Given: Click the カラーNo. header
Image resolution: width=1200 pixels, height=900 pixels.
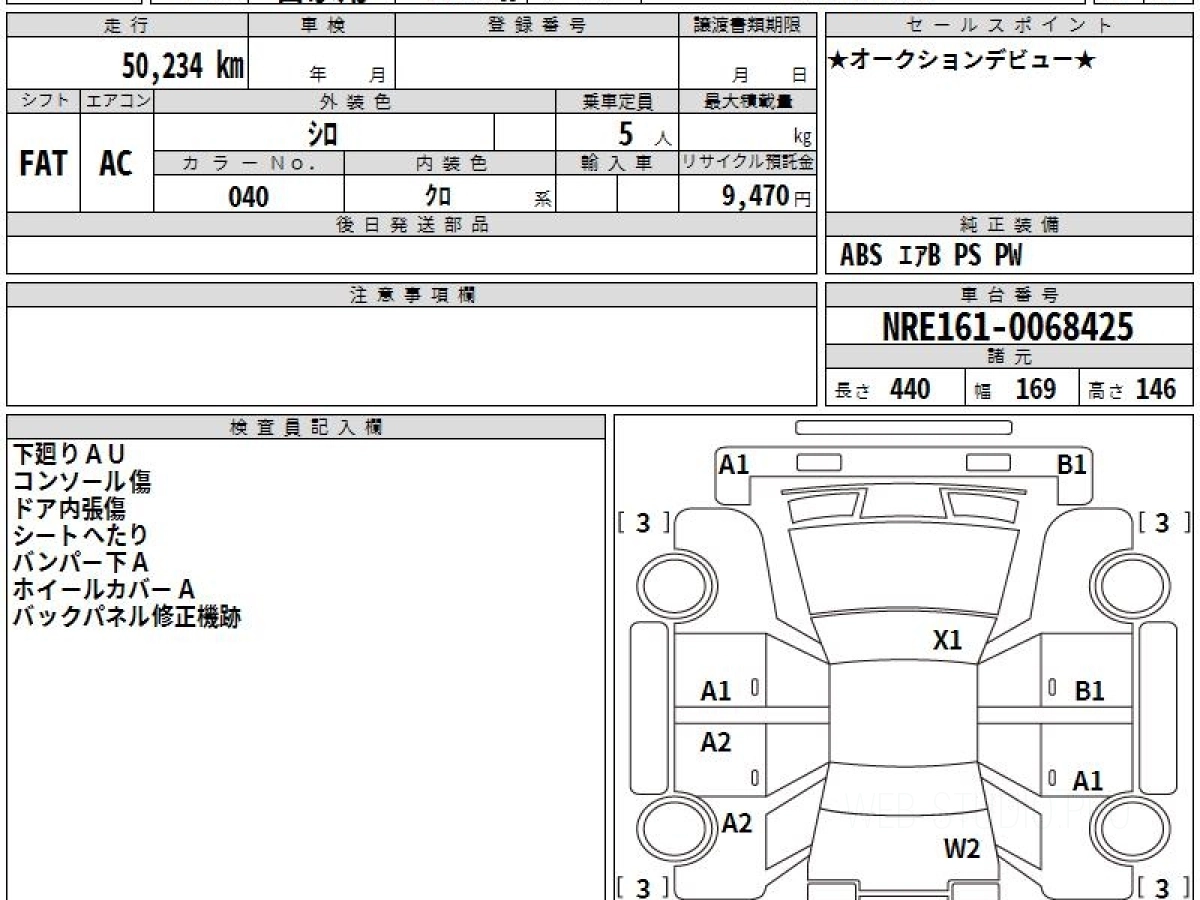Looking at the screenshot, I should point(249,164).
